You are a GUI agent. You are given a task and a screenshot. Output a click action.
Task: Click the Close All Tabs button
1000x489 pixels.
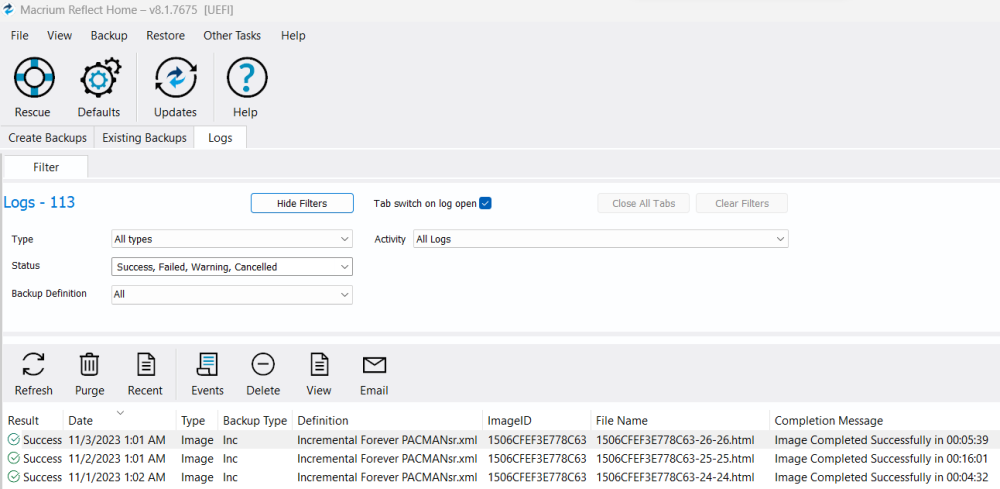coord(644,203)
